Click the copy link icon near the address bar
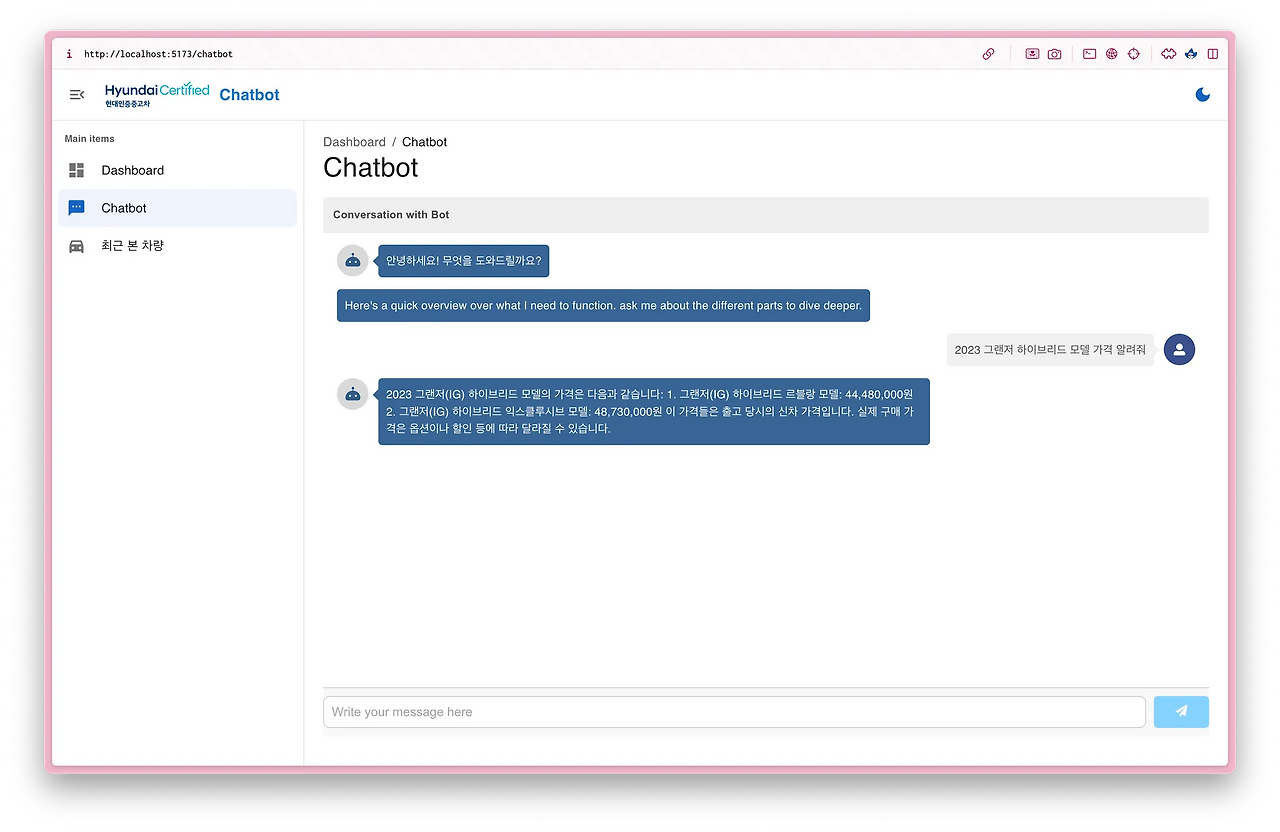The image size is (1280, 832). click(988, 54)
